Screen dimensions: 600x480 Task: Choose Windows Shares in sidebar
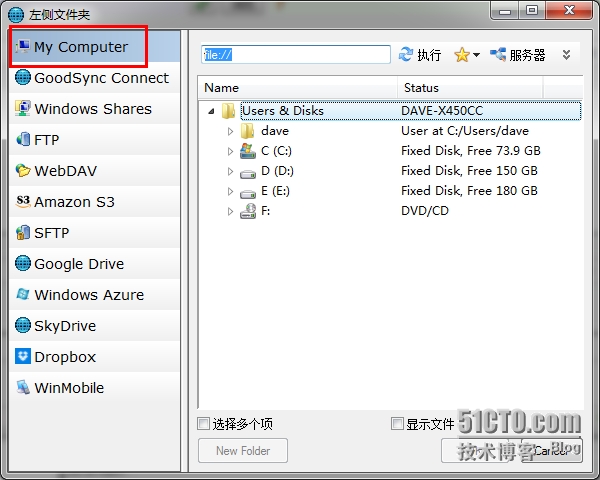click(95, 109)
